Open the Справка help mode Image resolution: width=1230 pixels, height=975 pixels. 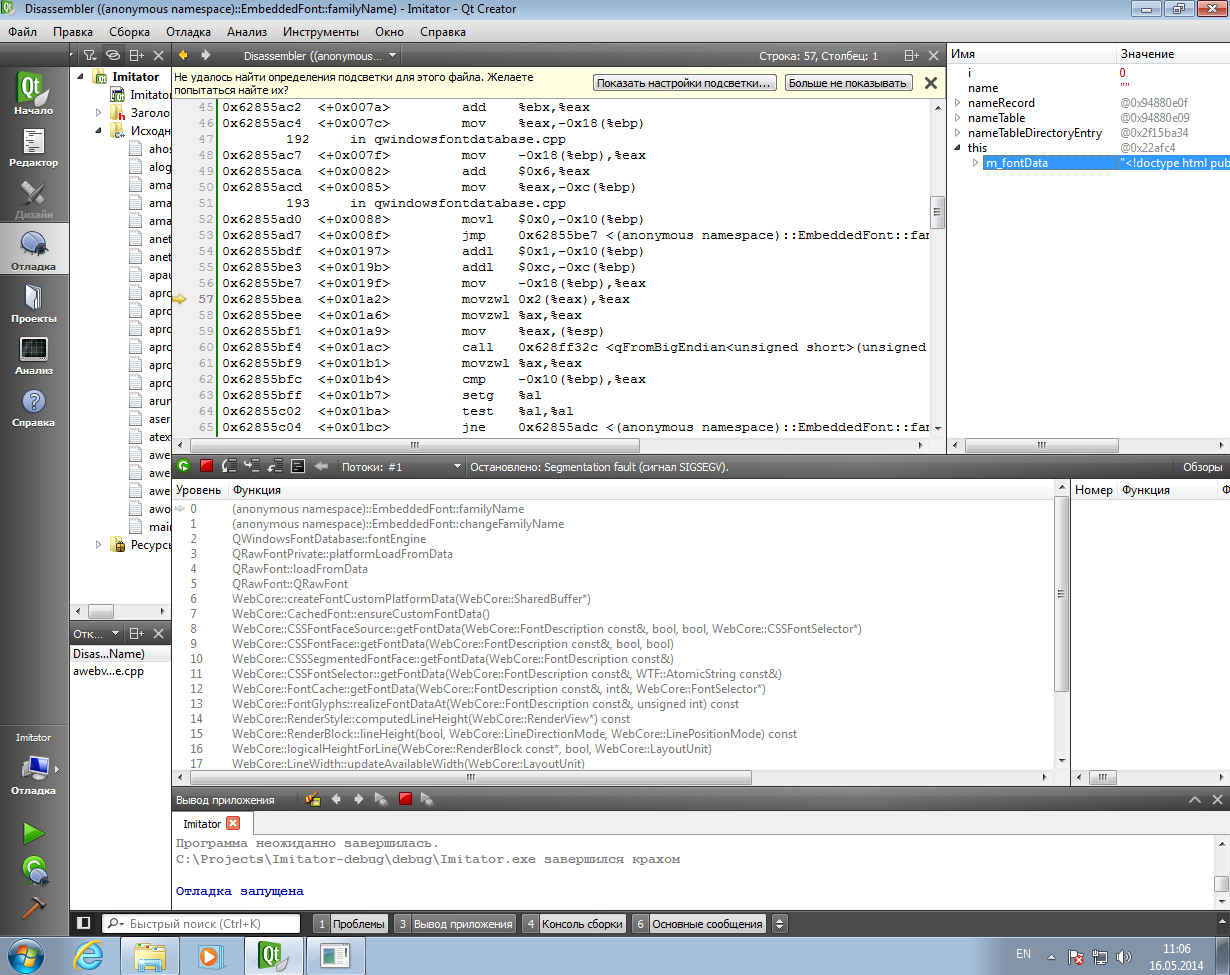(34, 406)
